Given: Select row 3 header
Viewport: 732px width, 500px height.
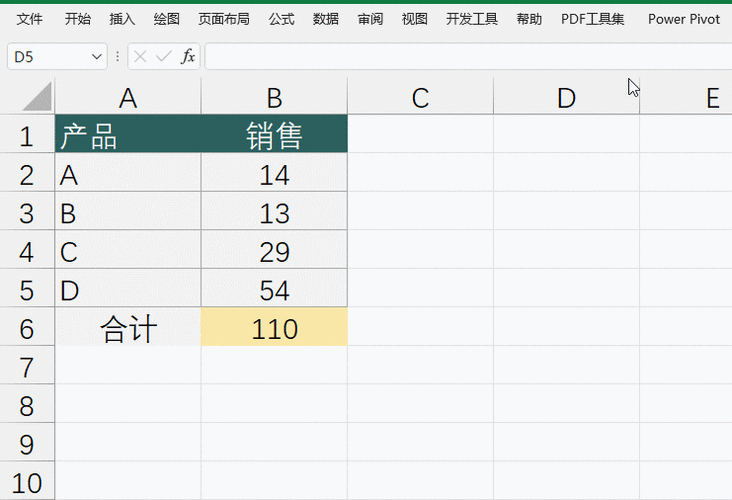Looking at the screenshot, I should (27, 211).
